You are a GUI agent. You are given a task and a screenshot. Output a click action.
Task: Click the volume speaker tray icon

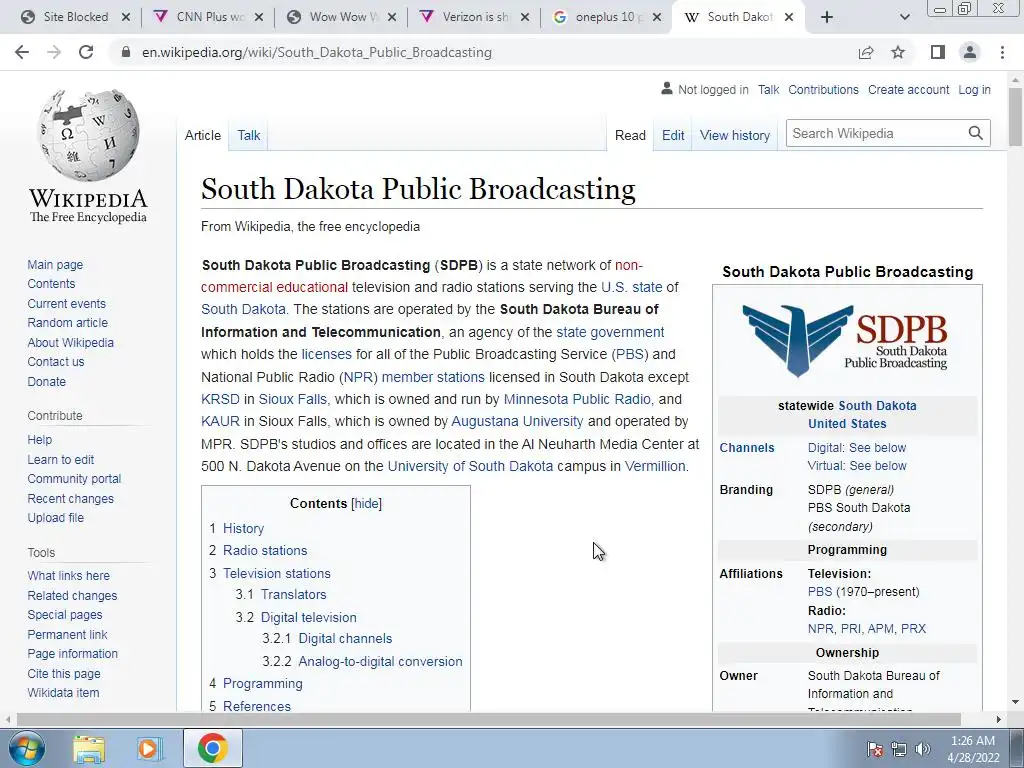point(922,748)
